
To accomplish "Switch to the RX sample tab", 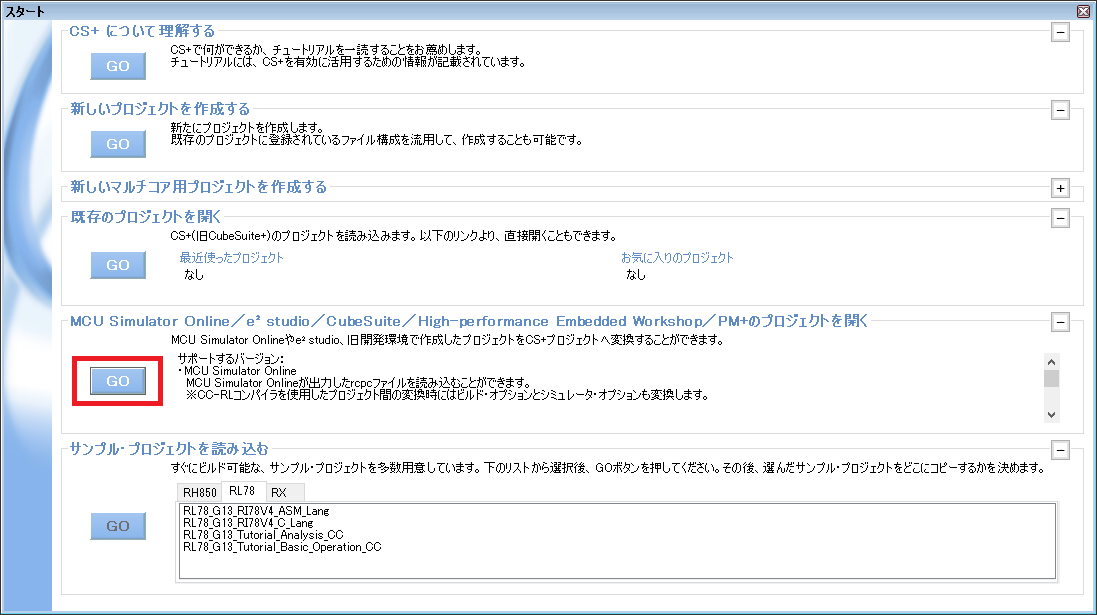I will [279, 492].
